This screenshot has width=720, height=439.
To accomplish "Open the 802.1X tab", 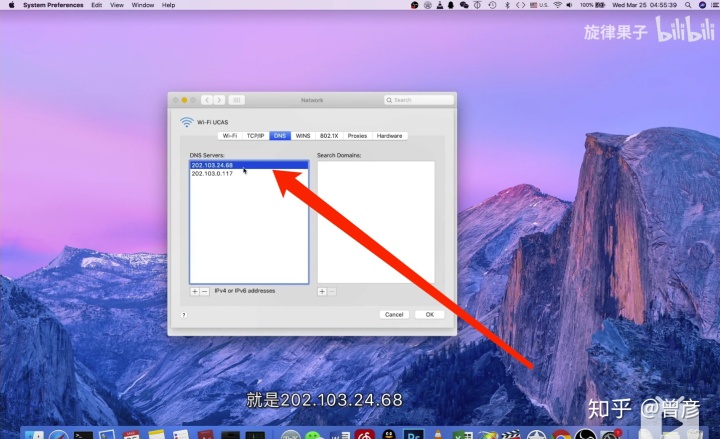I will 329,136.
